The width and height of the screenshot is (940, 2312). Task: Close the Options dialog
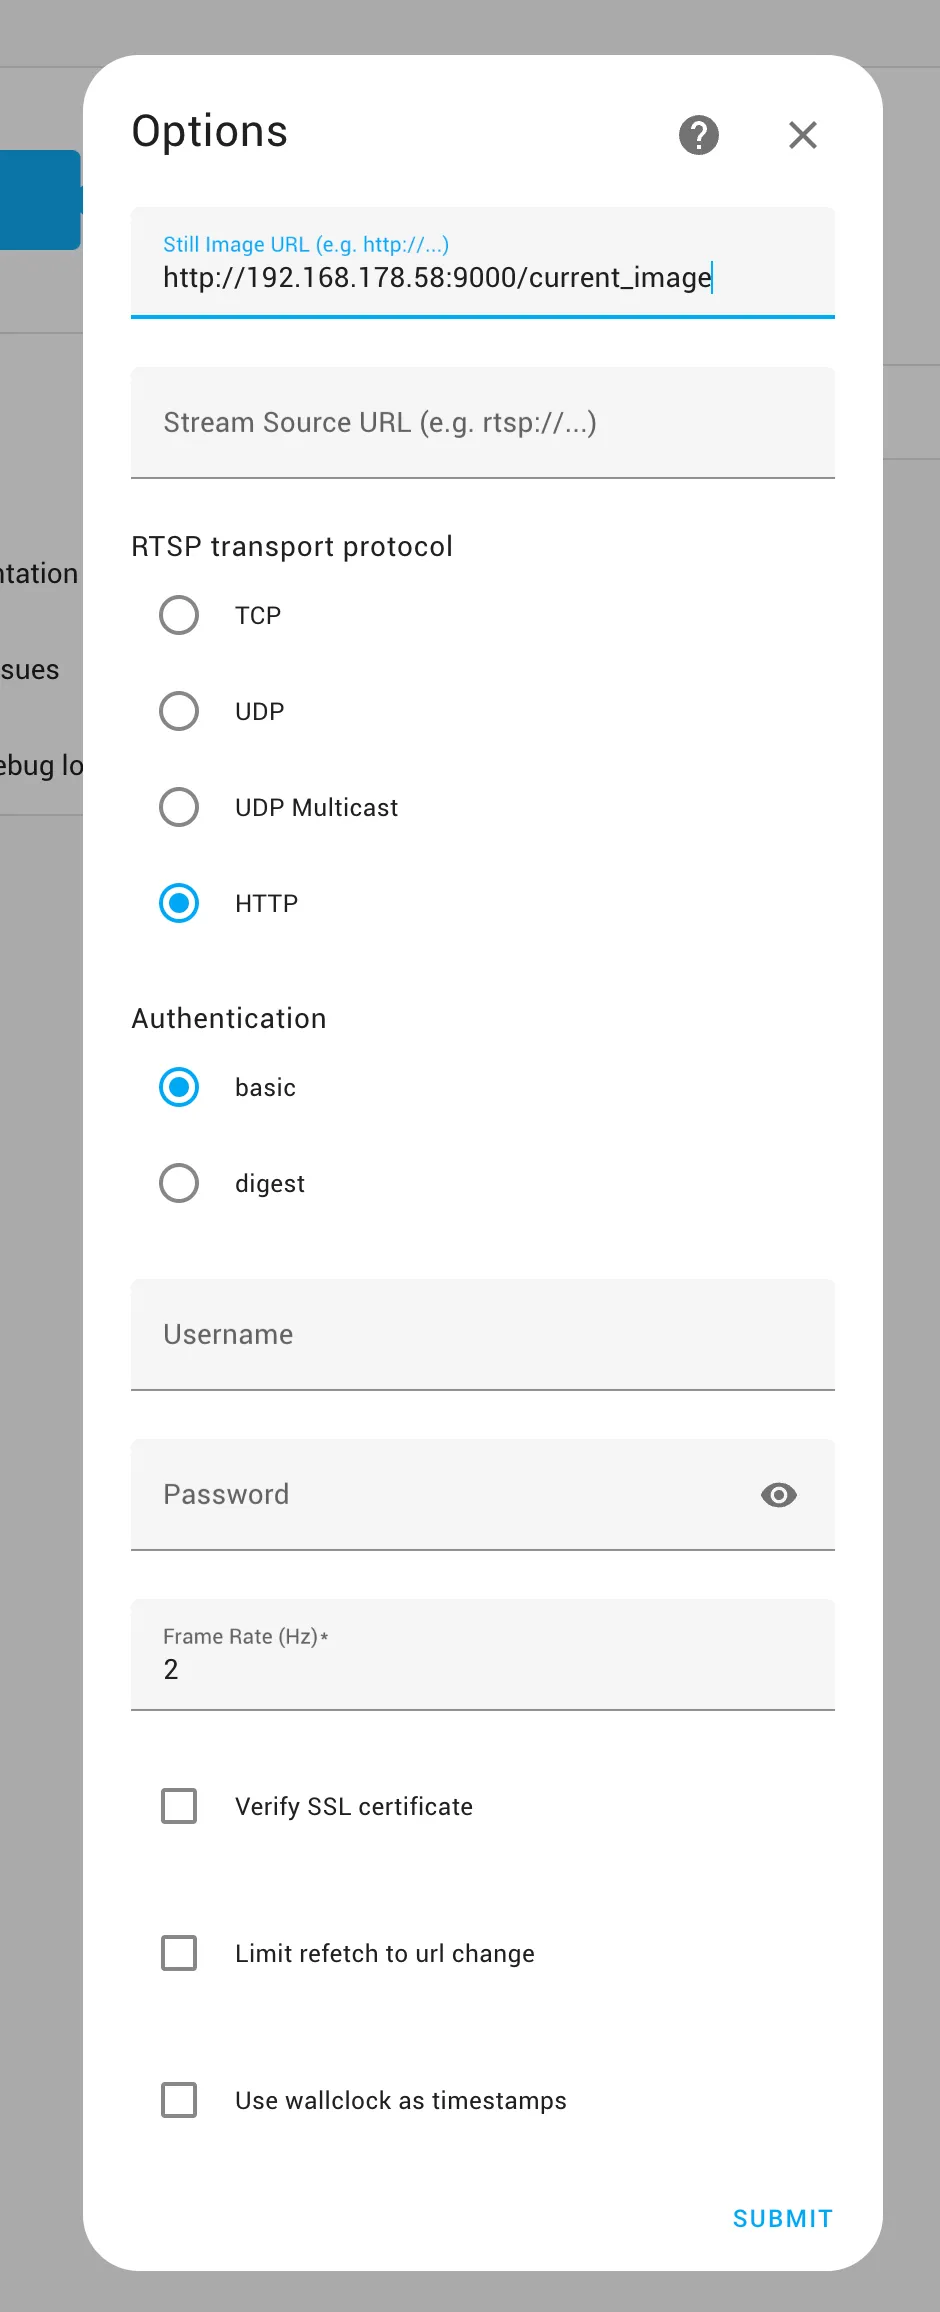[x=803, y=135]
